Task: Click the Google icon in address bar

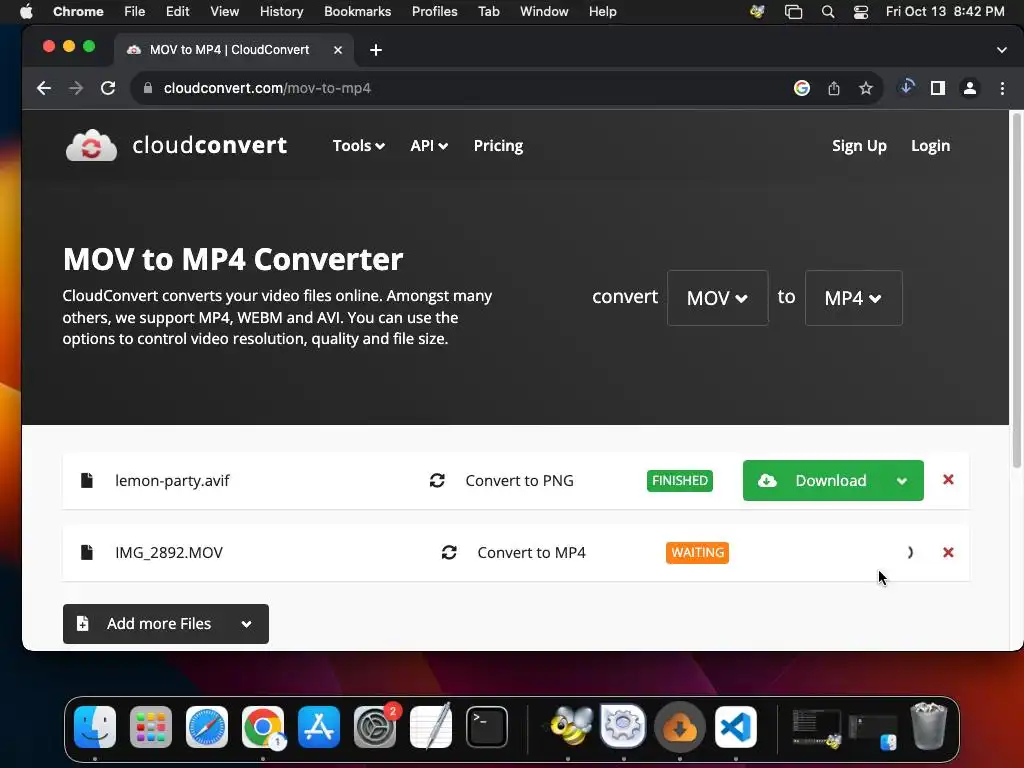Action: point(802,88)
